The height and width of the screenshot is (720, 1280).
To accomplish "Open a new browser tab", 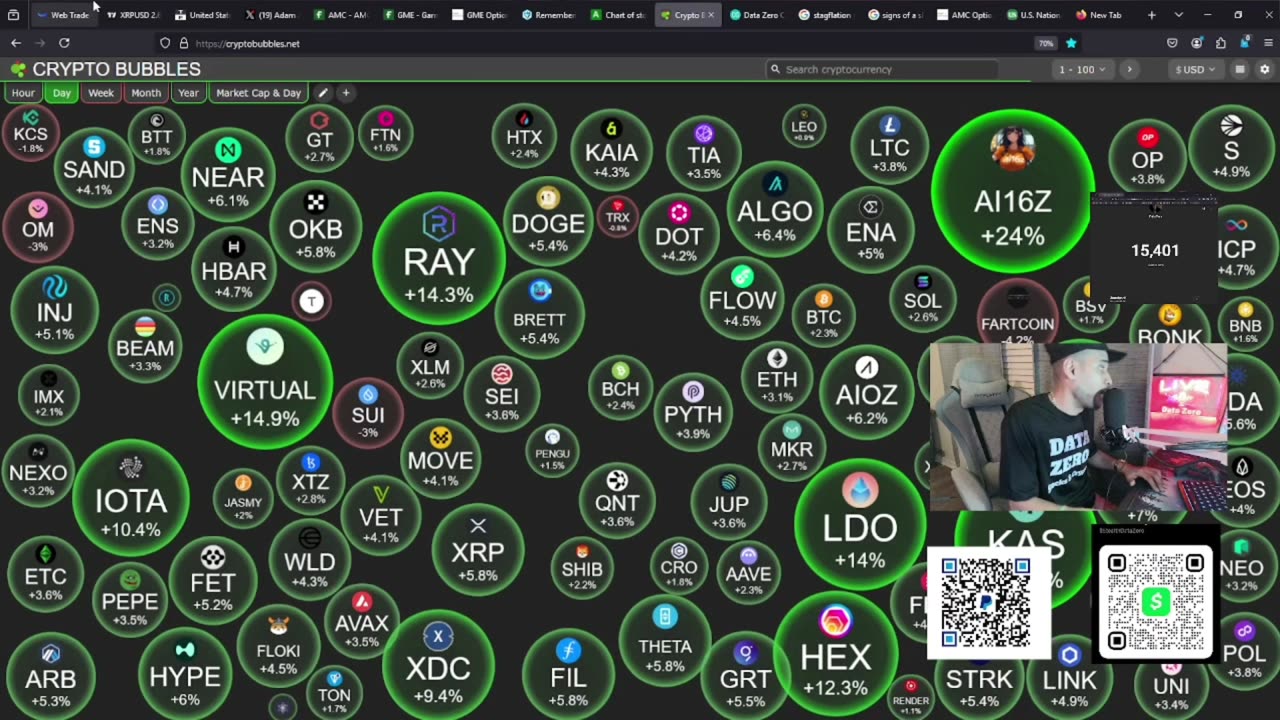I will pos(1152,15).
